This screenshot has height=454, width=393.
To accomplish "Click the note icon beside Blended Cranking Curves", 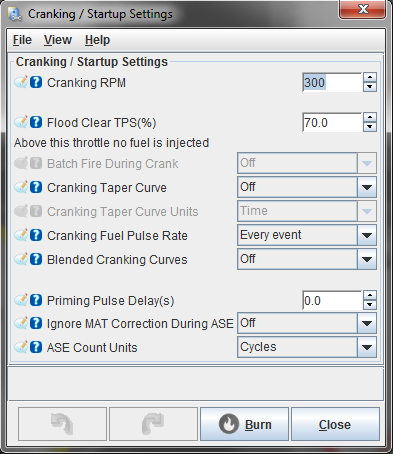I will (21, 259).
